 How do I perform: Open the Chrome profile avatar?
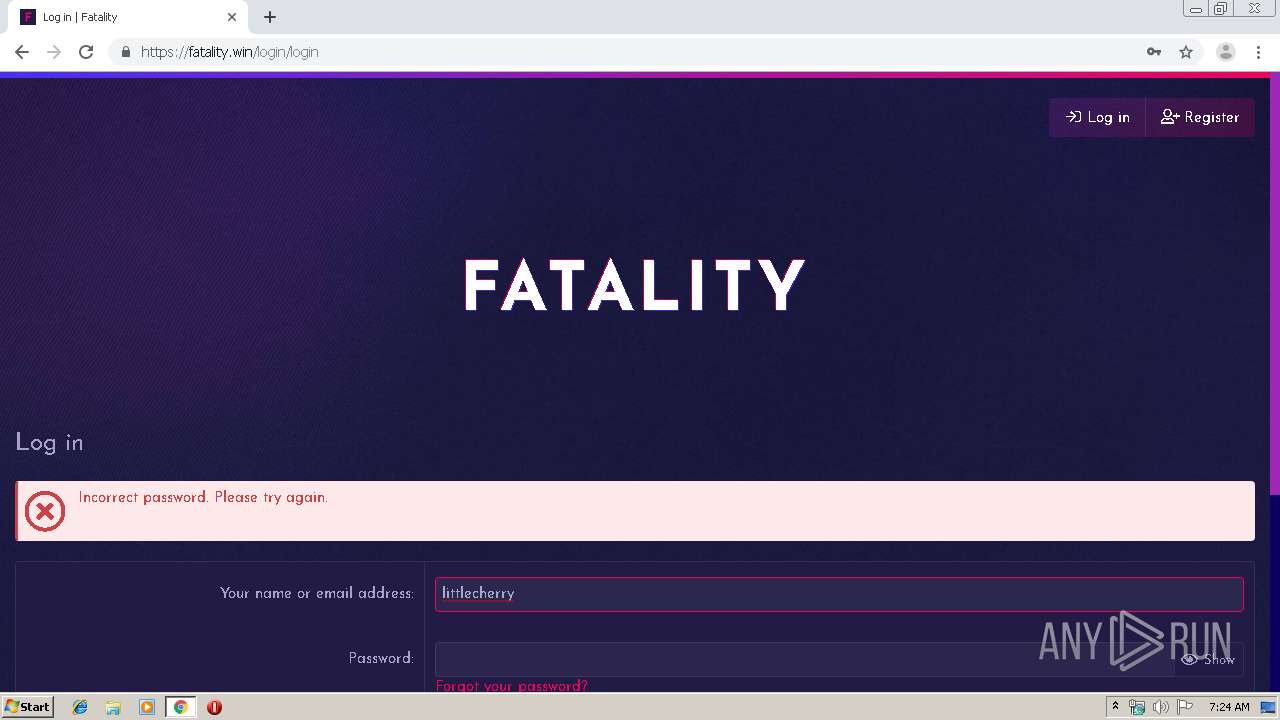coord(1226,52)
